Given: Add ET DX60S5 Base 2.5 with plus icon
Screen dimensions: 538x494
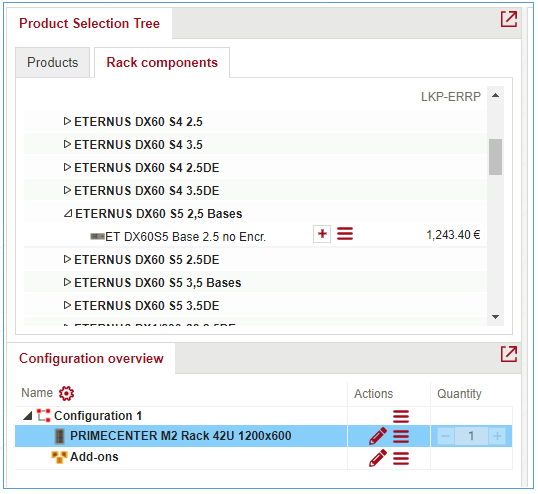Looking at the screenshot, I should click(322, 234).
